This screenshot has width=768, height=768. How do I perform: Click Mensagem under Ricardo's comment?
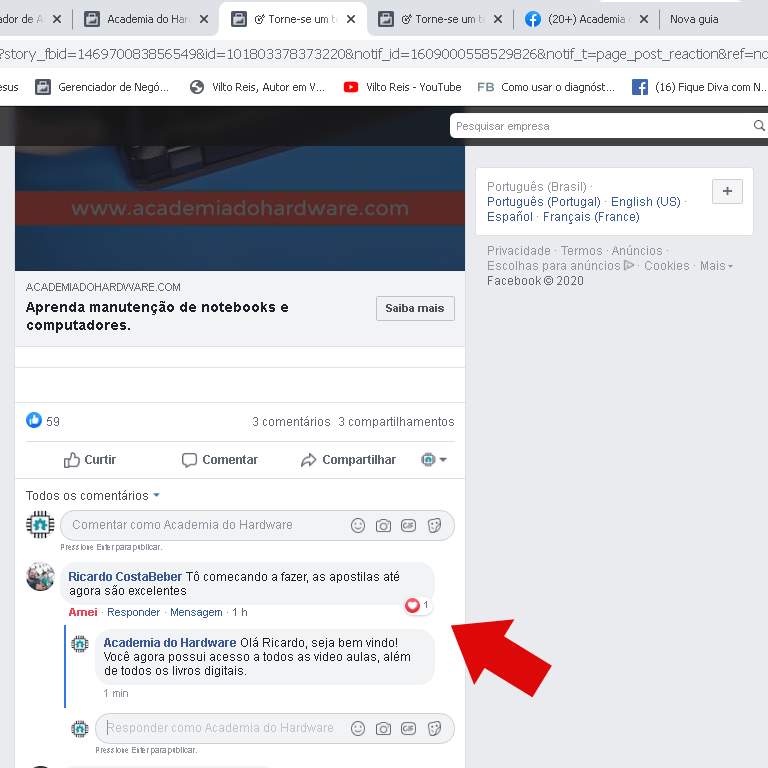tap(196, 612)
